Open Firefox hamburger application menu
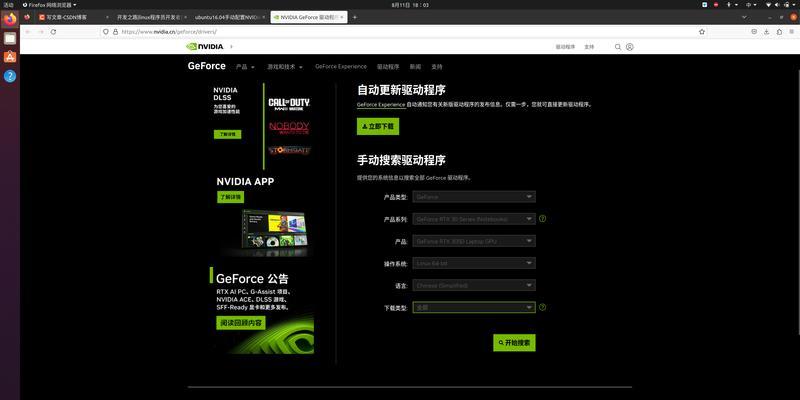800x400 pixels. [791, 32]
